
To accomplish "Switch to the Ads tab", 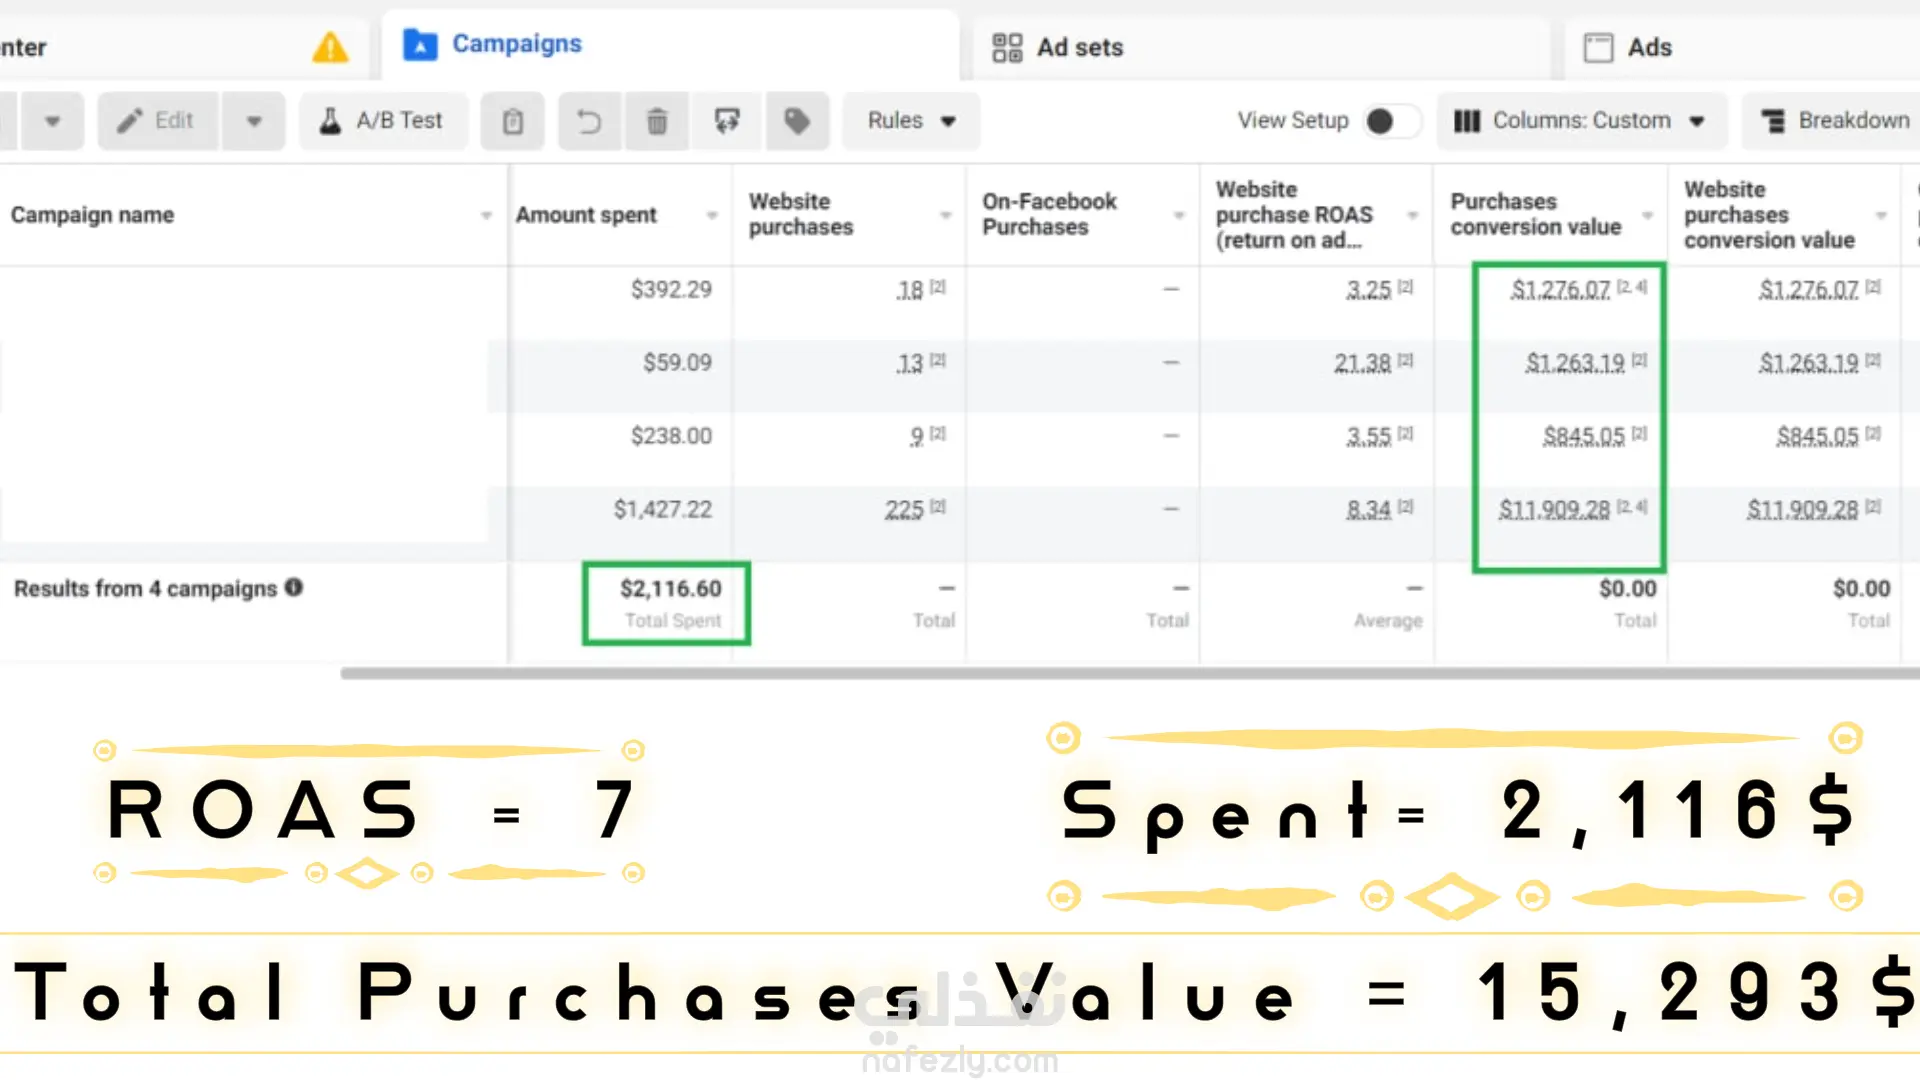I will [1628, 47].
